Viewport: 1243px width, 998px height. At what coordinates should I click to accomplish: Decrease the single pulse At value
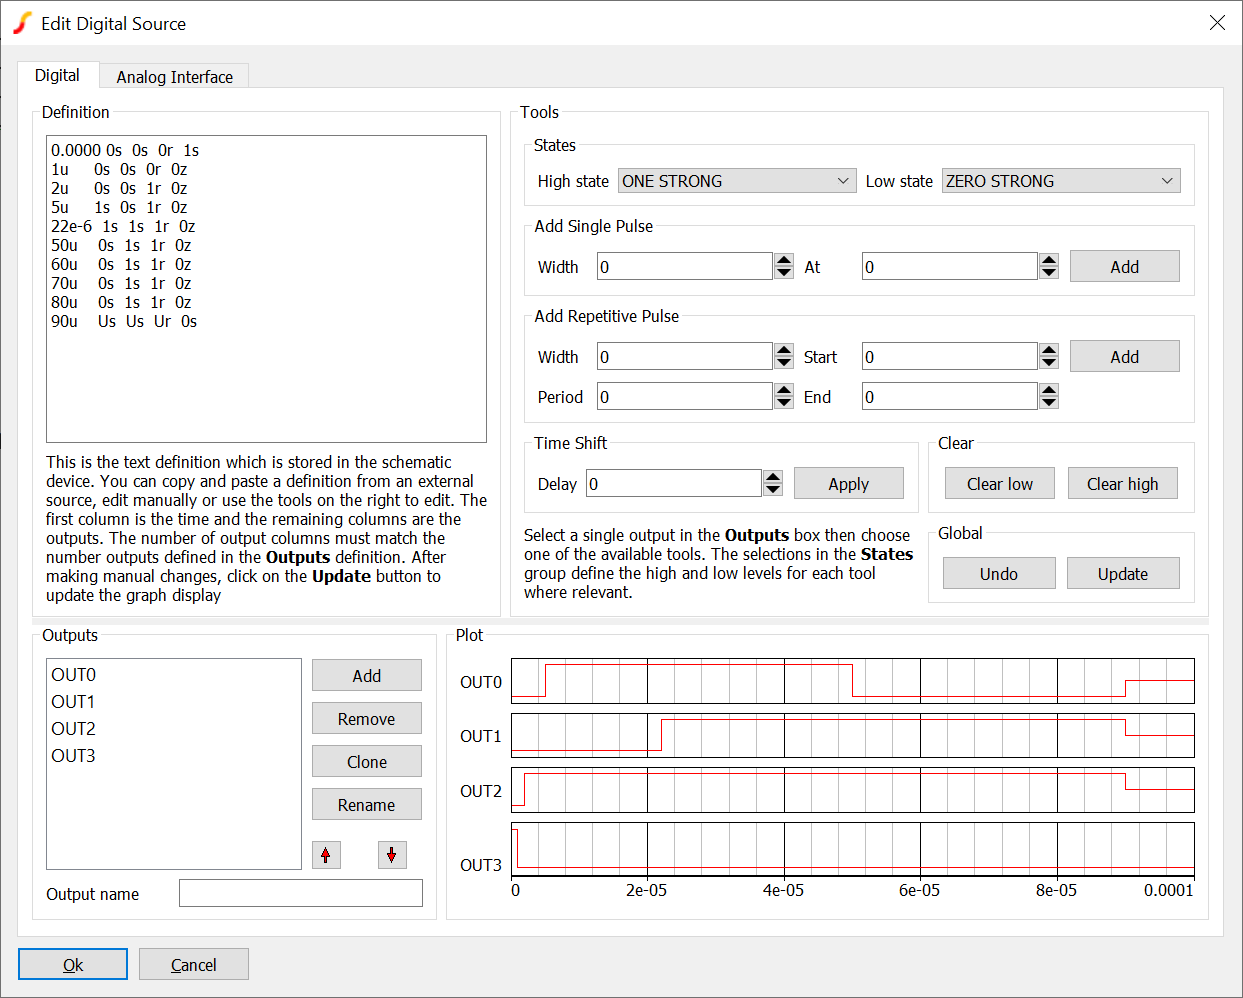[x=1049, y=273]
